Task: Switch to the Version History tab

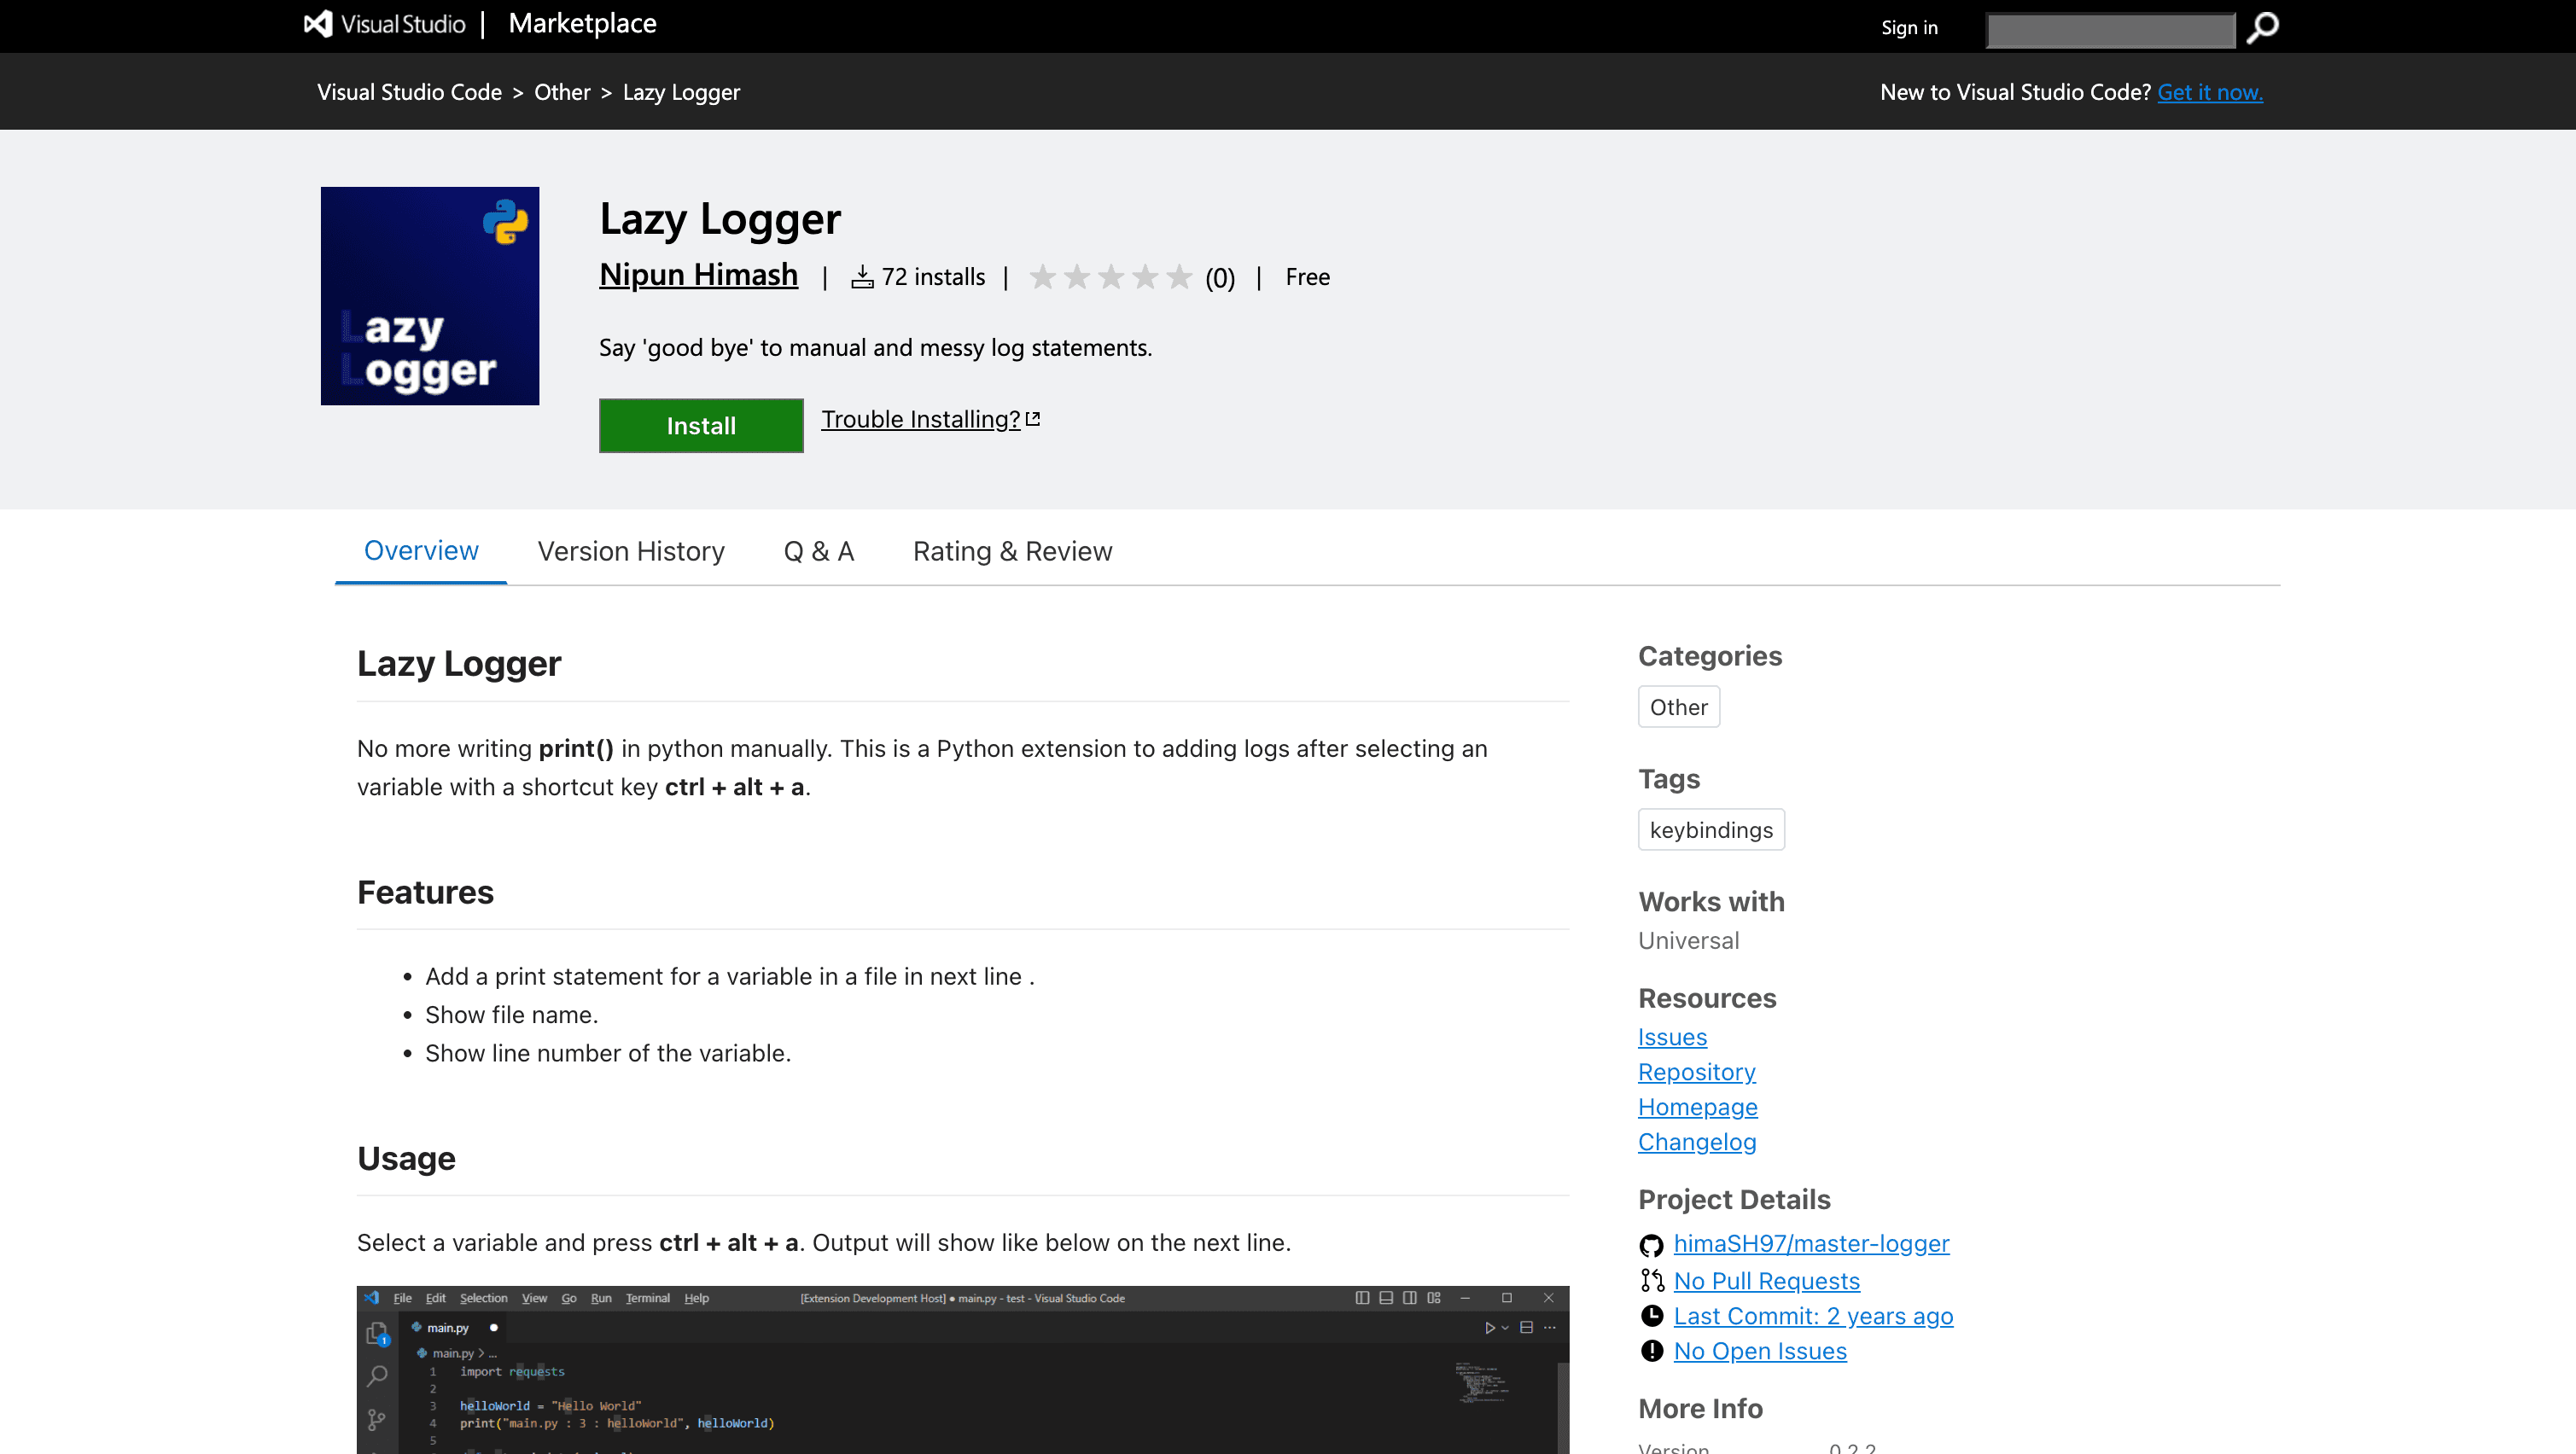Action: pyautogui.click(x=630, y=550)
